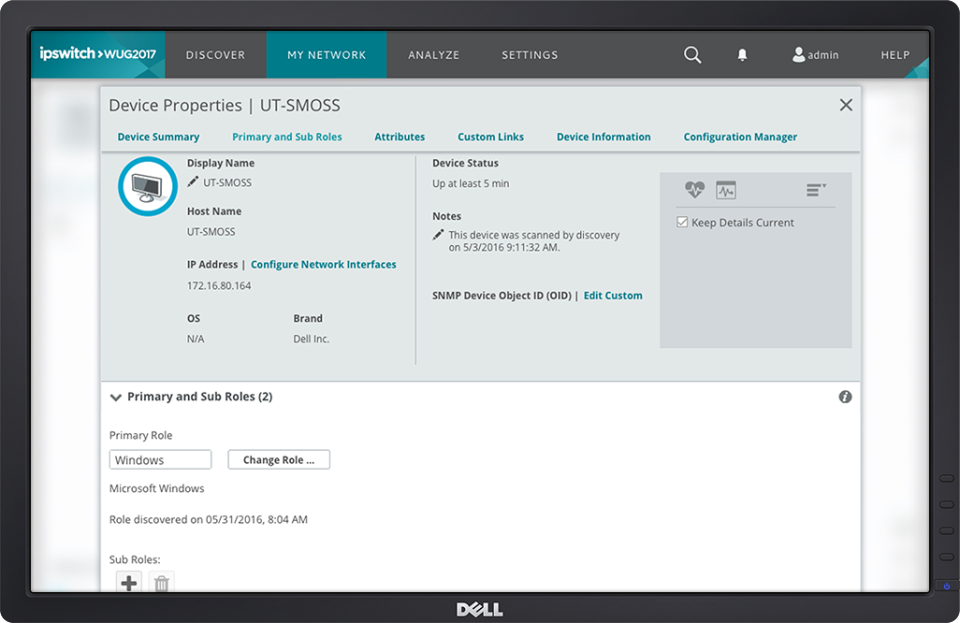Image resolution: width=960 pixels, height=623 pixels.
Task: Open the device actions list menu dropdown
Action: 813,189
